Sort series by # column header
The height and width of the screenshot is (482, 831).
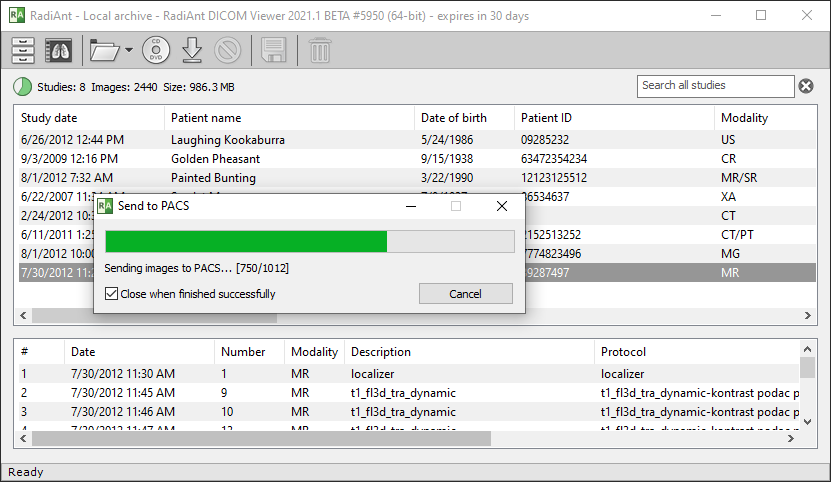(x=39, y=352)
